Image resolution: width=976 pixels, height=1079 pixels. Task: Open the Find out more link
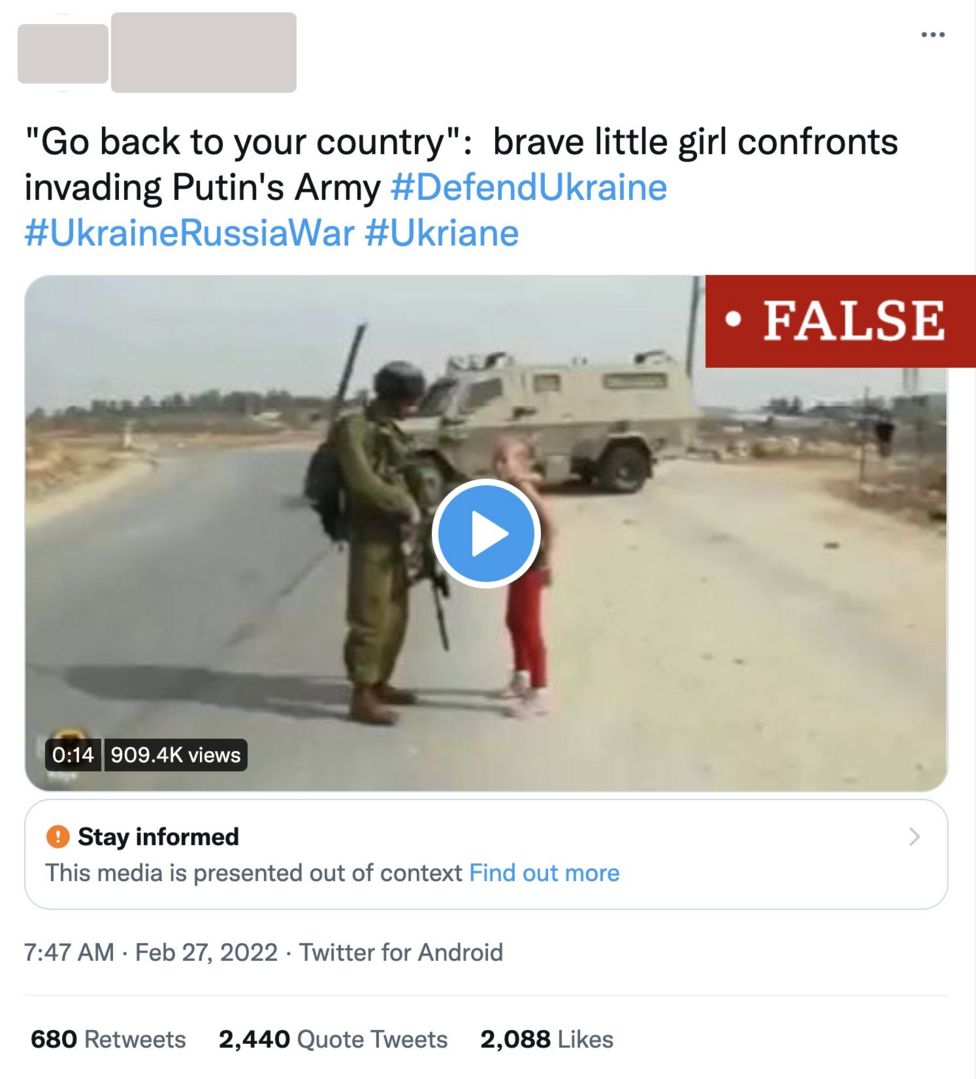(544, 873)
